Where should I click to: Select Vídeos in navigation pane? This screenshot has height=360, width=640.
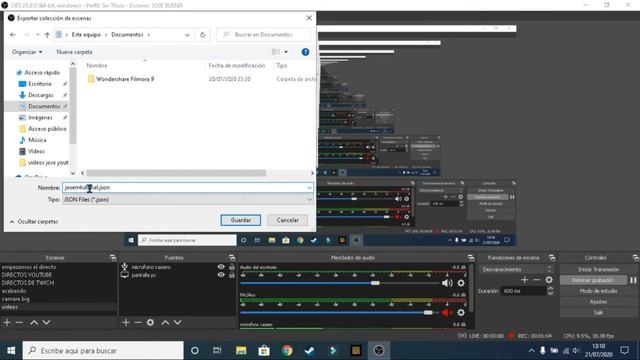36,151
